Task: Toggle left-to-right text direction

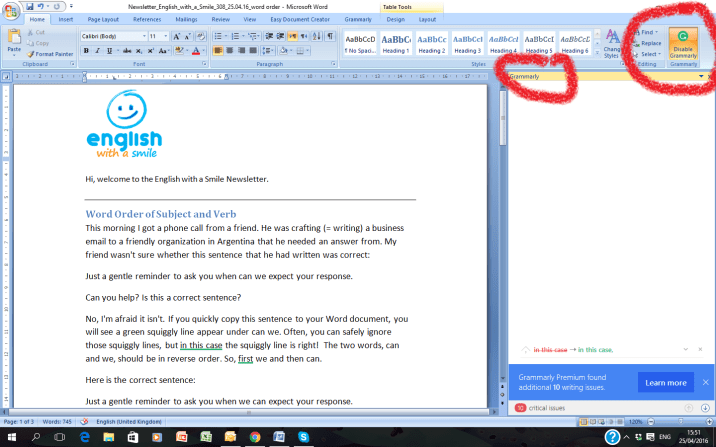Action: tap(292, 36)
